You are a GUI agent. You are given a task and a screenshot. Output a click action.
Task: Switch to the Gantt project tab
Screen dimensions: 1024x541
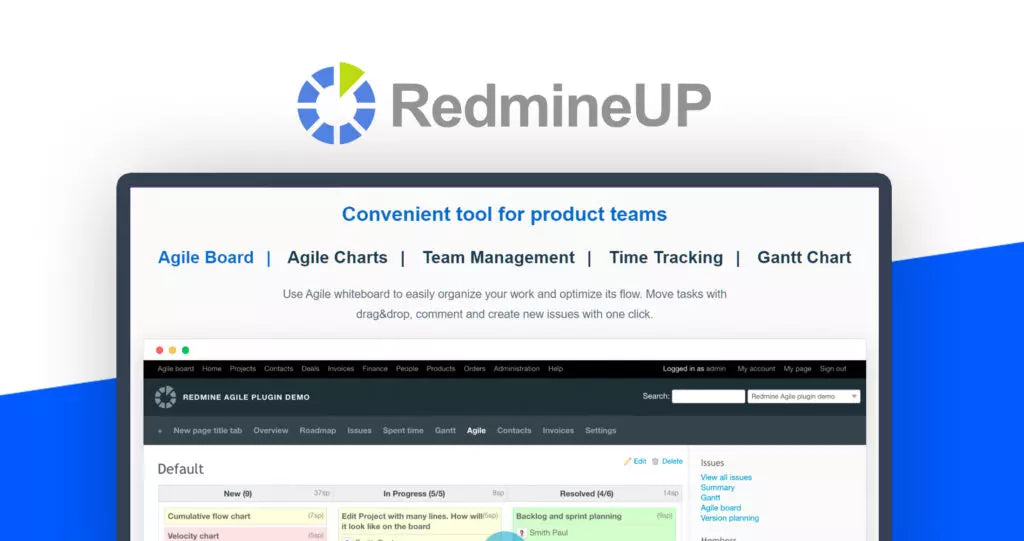coord(445,431)
